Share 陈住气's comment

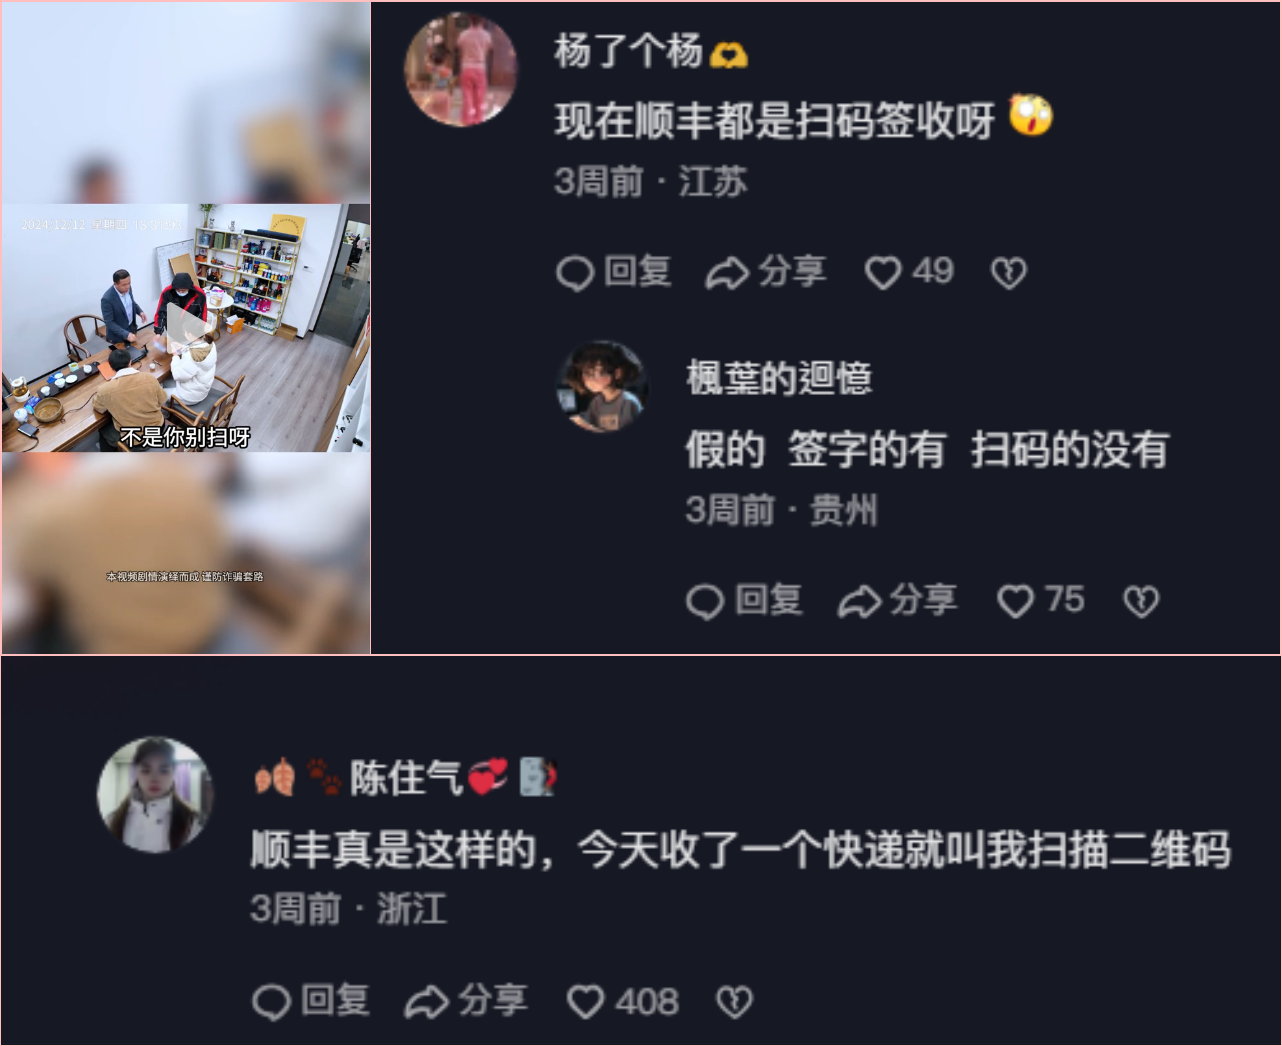pos(465,1001)
